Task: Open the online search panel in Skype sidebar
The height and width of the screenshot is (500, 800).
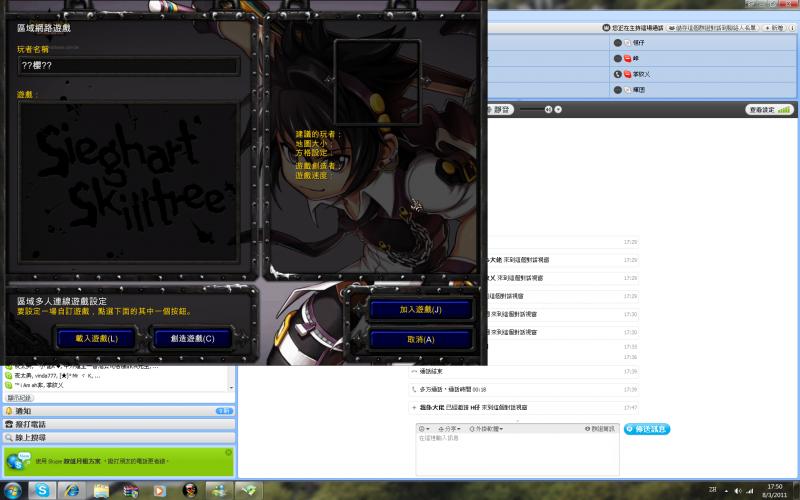Action: point(118,438)
